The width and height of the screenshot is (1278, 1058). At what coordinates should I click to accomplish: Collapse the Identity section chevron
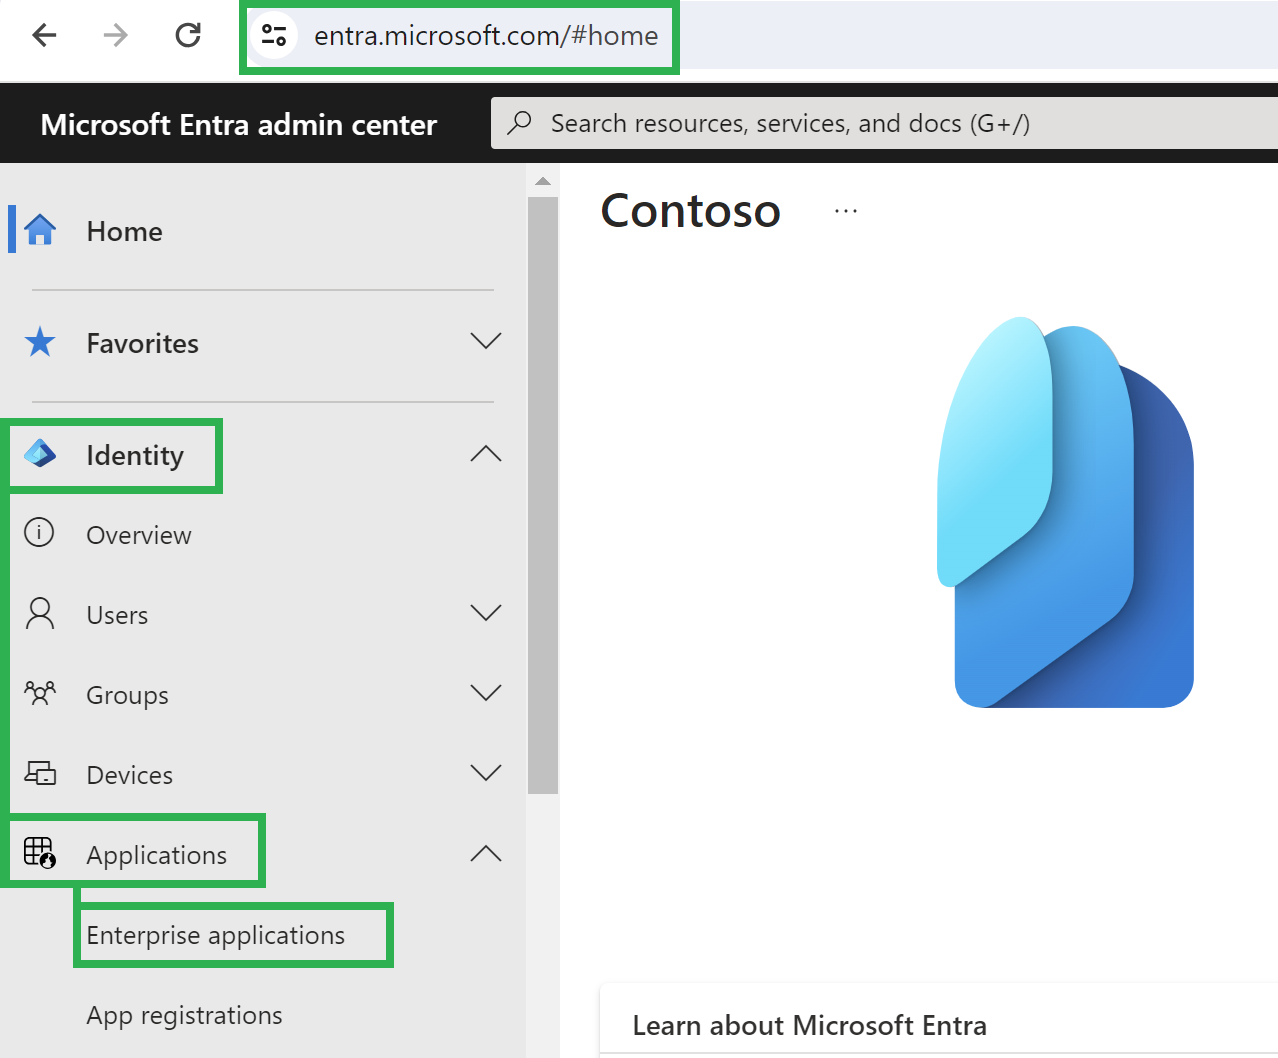point(486,454)
